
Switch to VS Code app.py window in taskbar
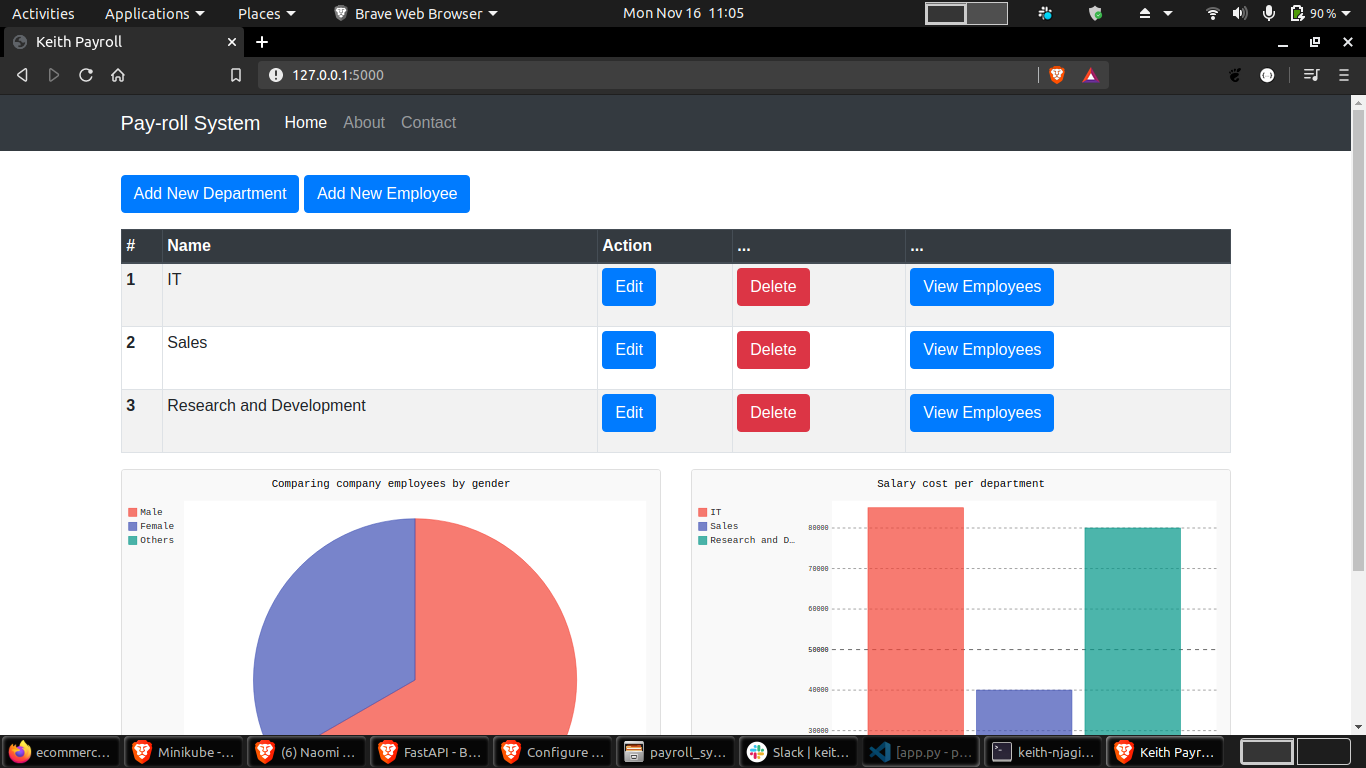tap(922, 752)
